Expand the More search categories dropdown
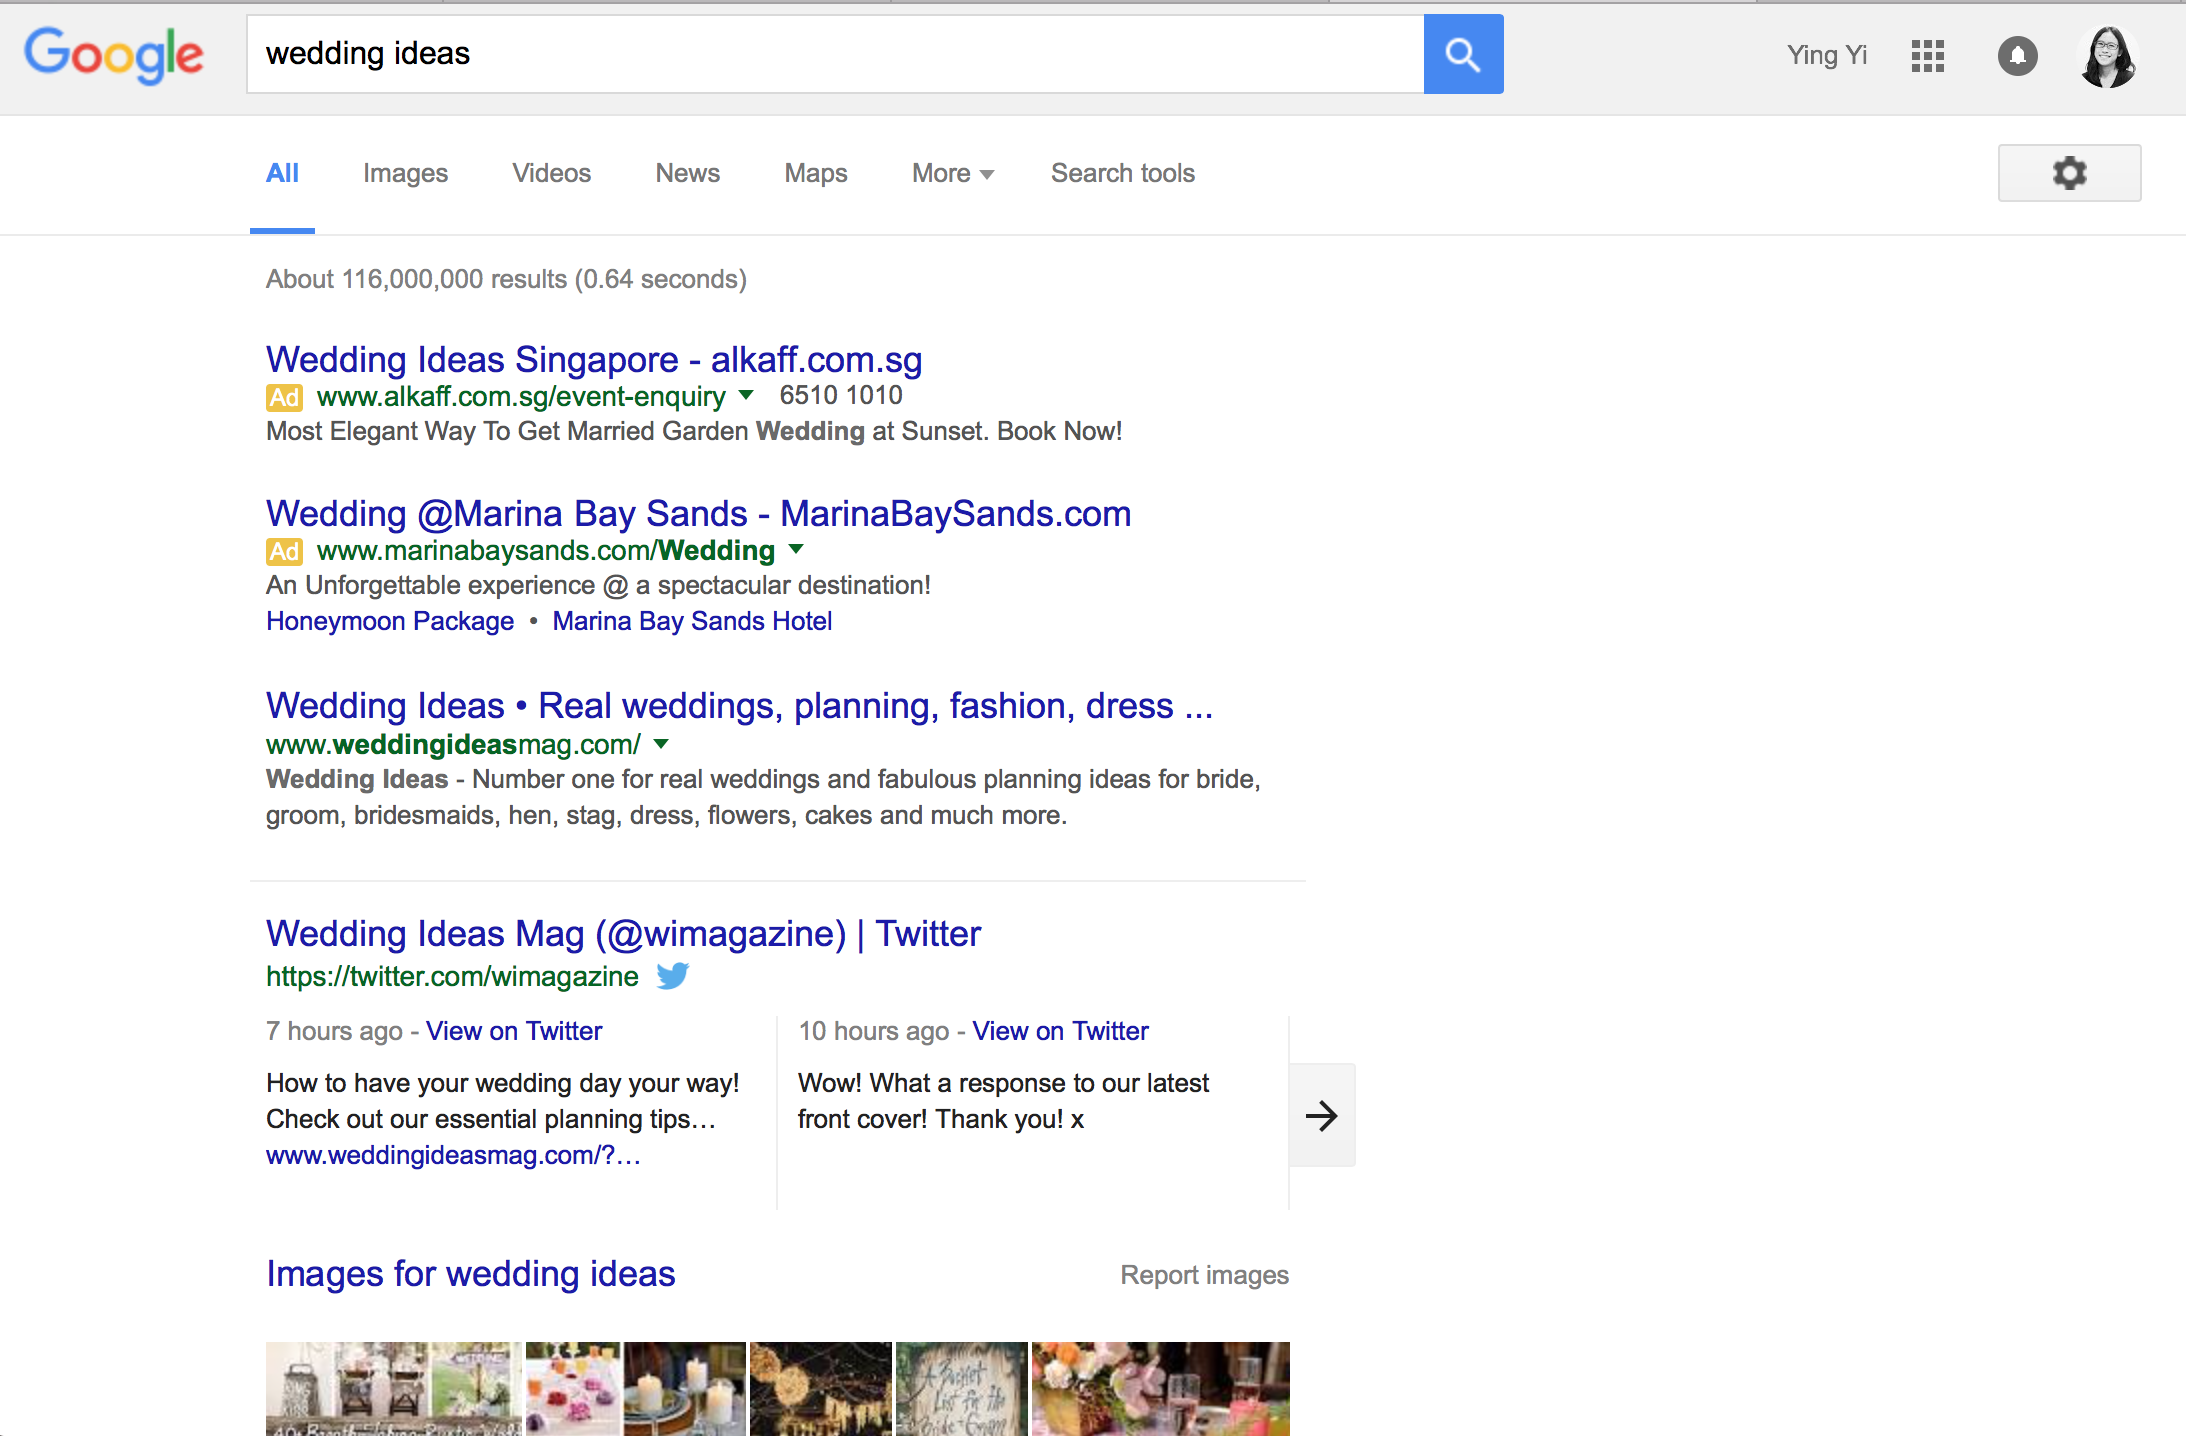This screenshot has height=1436, width=2186. 951,173
